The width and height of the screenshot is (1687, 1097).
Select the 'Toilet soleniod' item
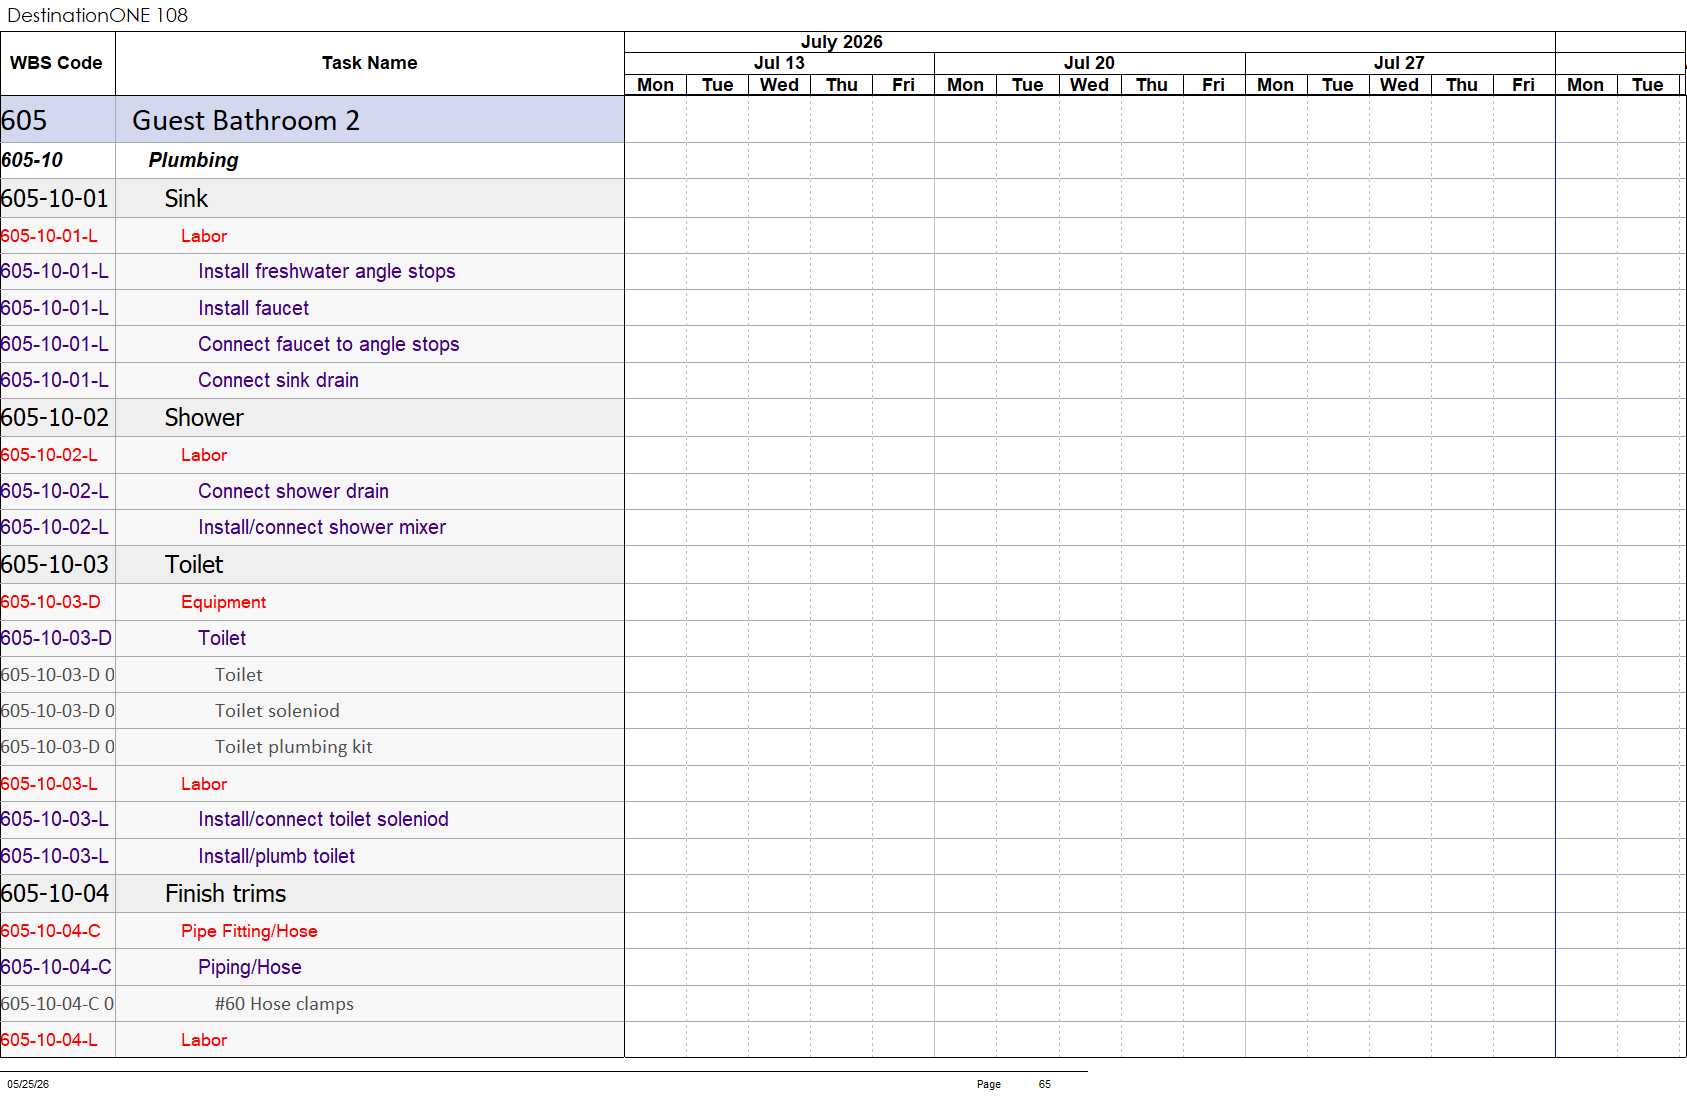click(x=277, y=711)
